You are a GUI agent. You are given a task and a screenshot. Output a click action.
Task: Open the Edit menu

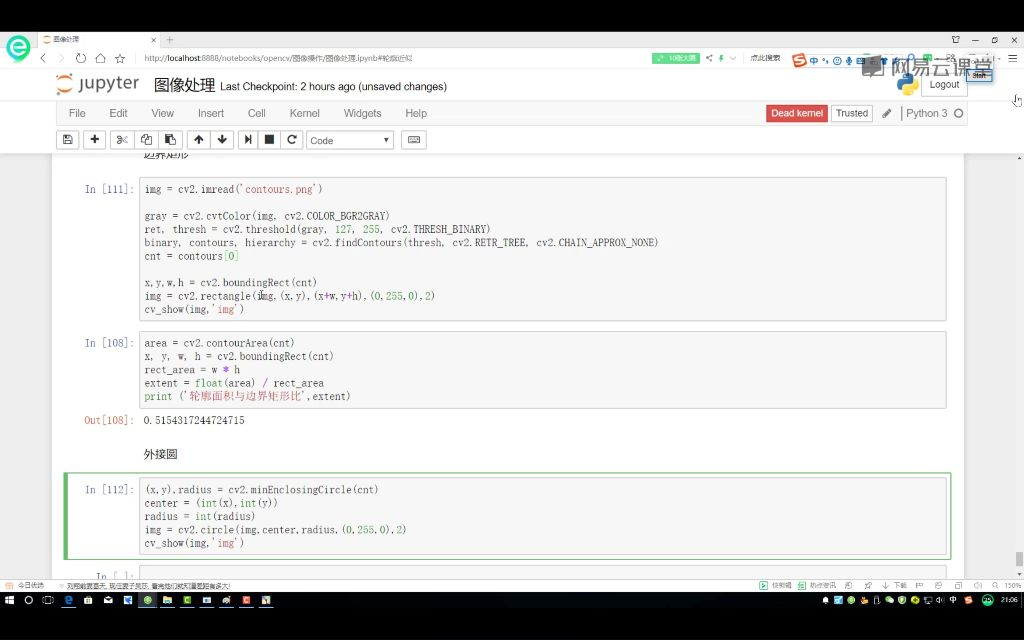pos(118,113)
